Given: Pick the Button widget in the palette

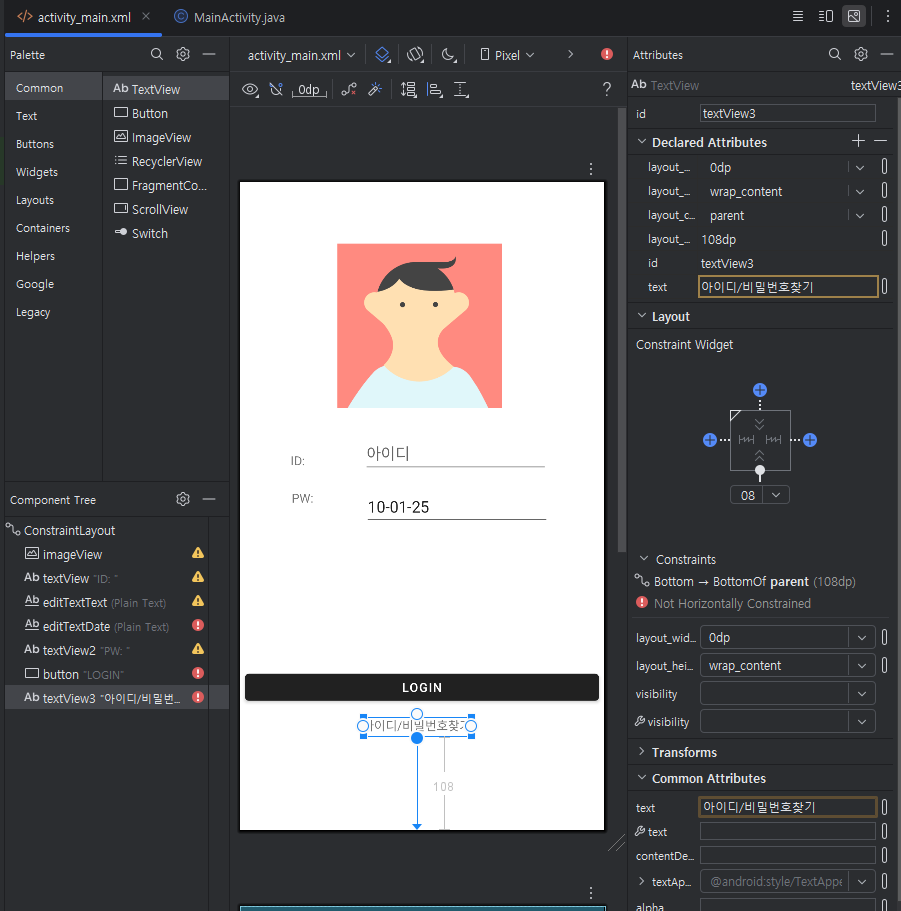Looking at the screenshot, I should tap(166, 113).
